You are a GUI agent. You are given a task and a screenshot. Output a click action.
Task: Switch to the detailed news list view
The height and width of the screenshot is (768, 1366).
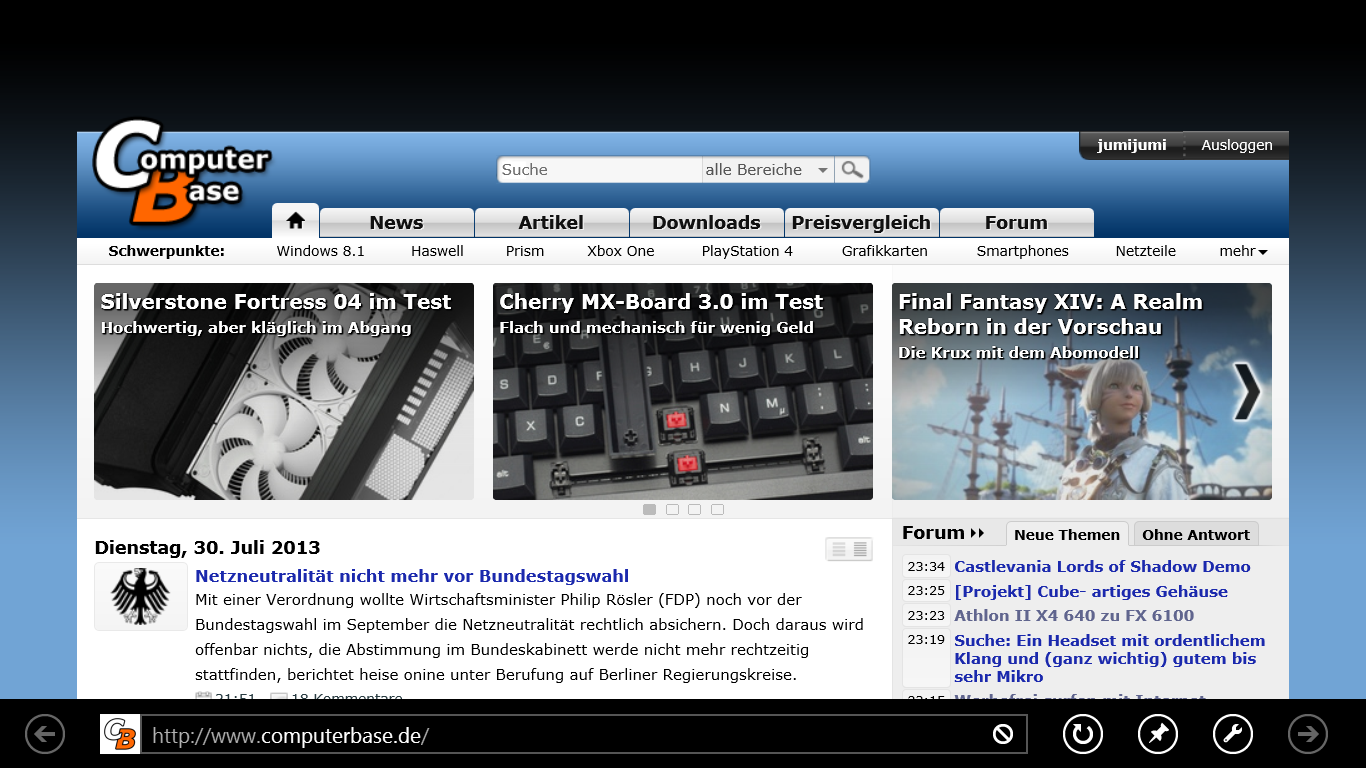click(860, 549)
